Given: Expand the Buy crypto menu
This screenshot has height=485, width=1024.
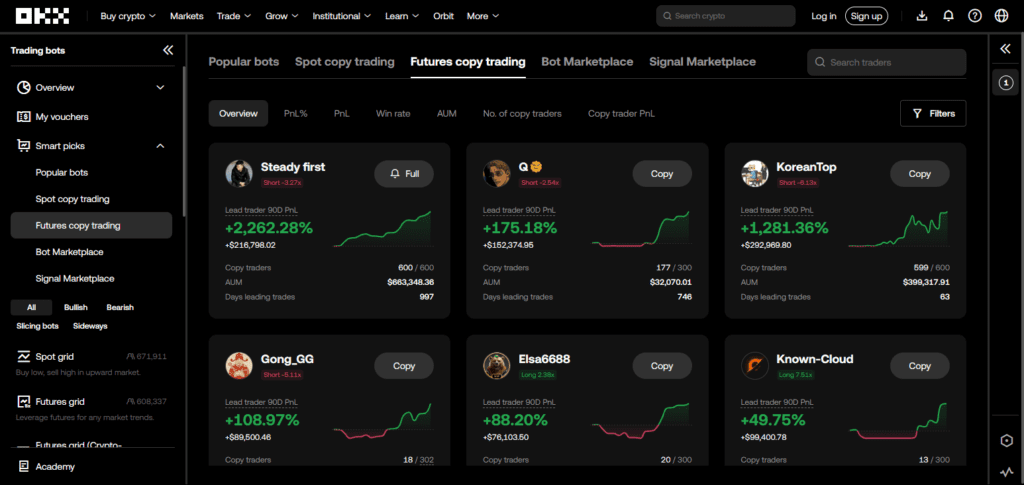Looking at the screenshot, I should pyautogui.click(x=128, y=16).
